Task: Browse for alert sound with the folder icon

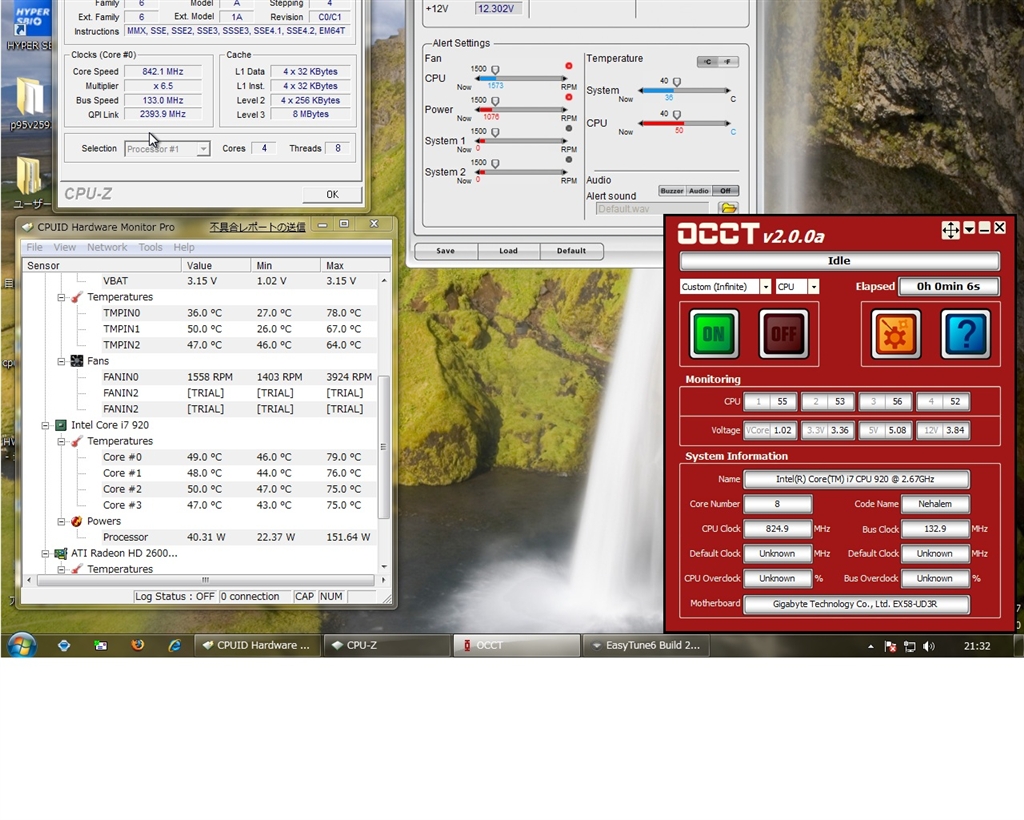Action: (x=728, y=208)
